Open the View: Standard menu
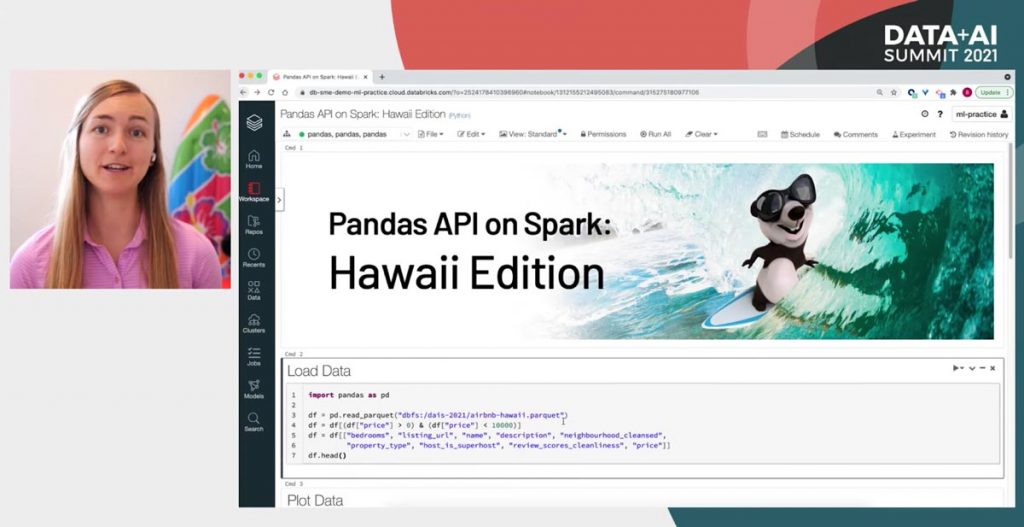1024x527 pixels. point(533,134)
